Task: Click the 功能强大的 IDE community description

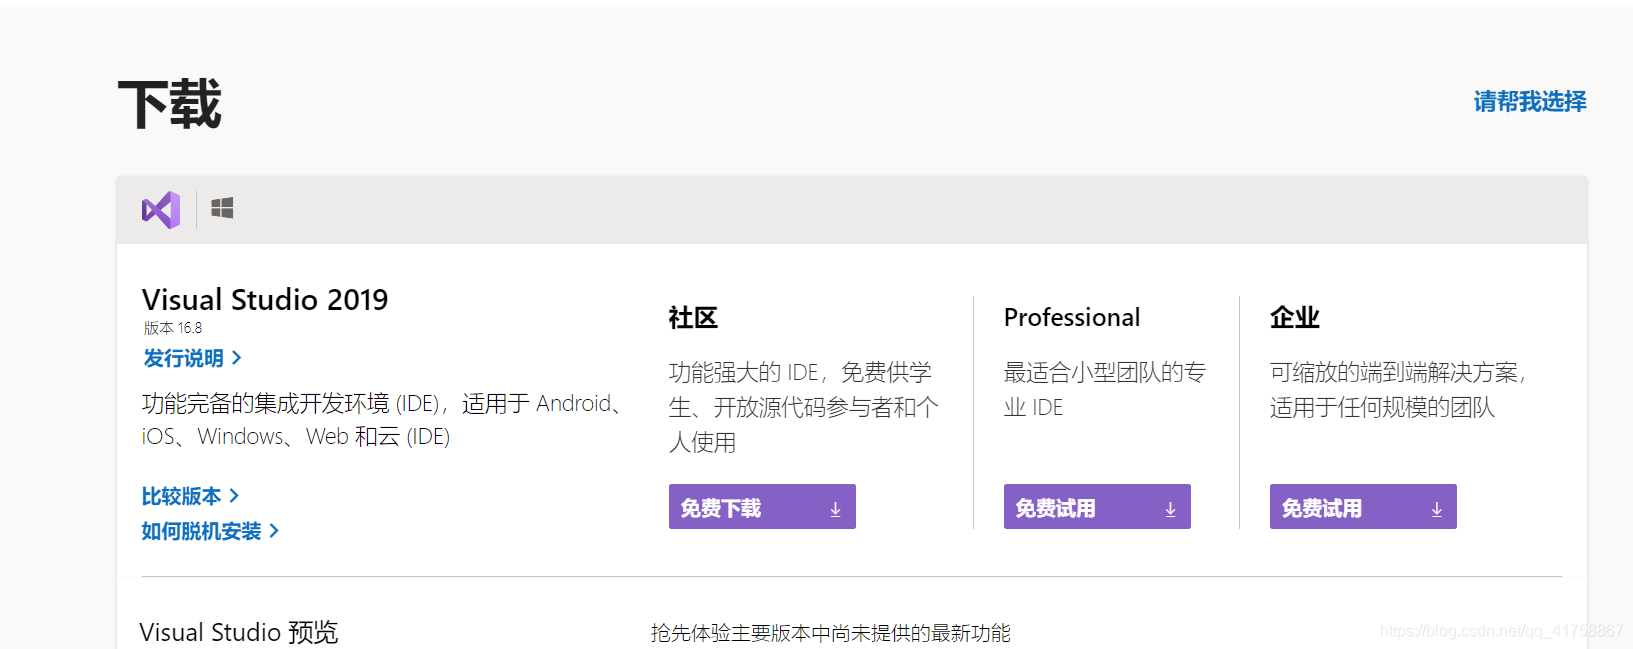Action: [x=804, y=407]
